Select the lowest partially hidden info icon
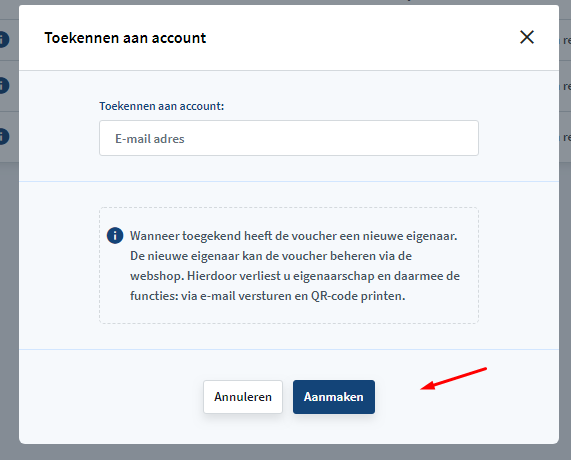 click(4, 137)
